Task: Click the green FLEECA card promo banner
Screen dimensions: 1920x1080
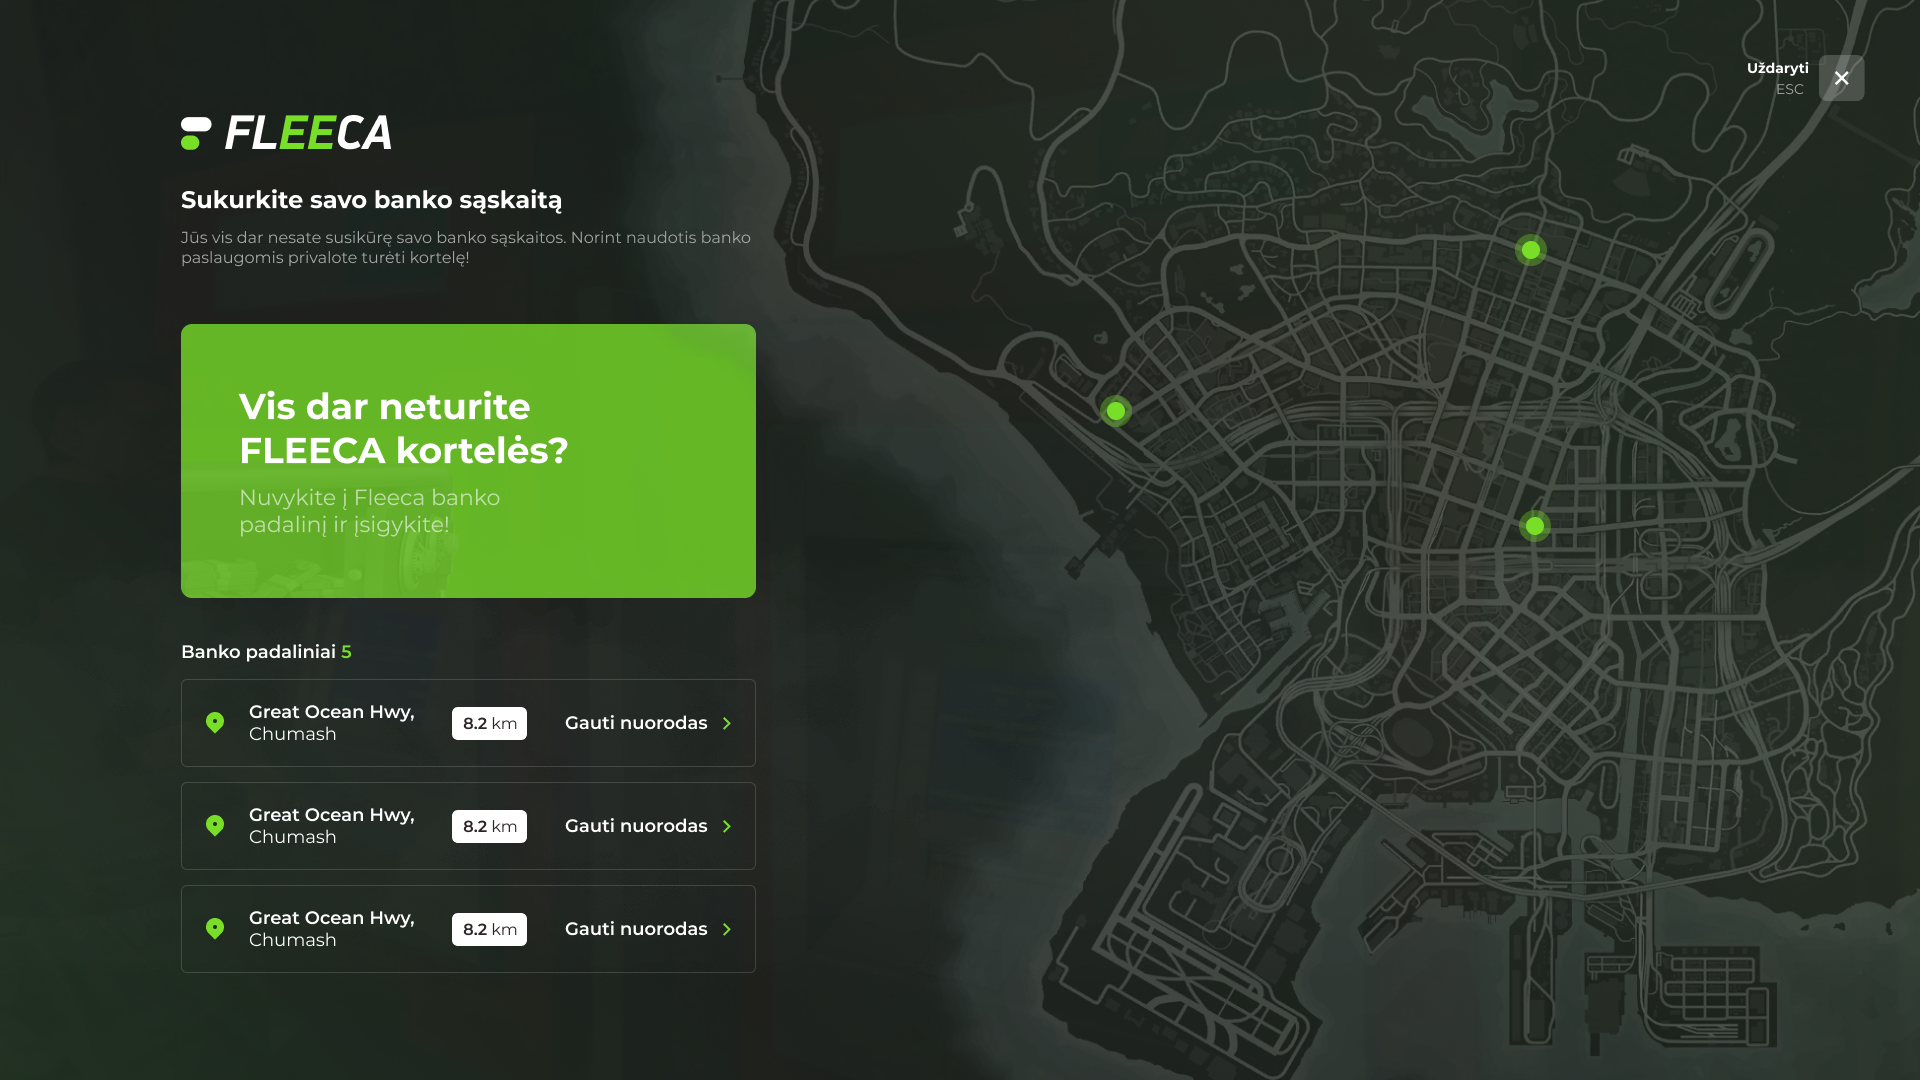Action: pyautogui.click(x=468, y=461)
